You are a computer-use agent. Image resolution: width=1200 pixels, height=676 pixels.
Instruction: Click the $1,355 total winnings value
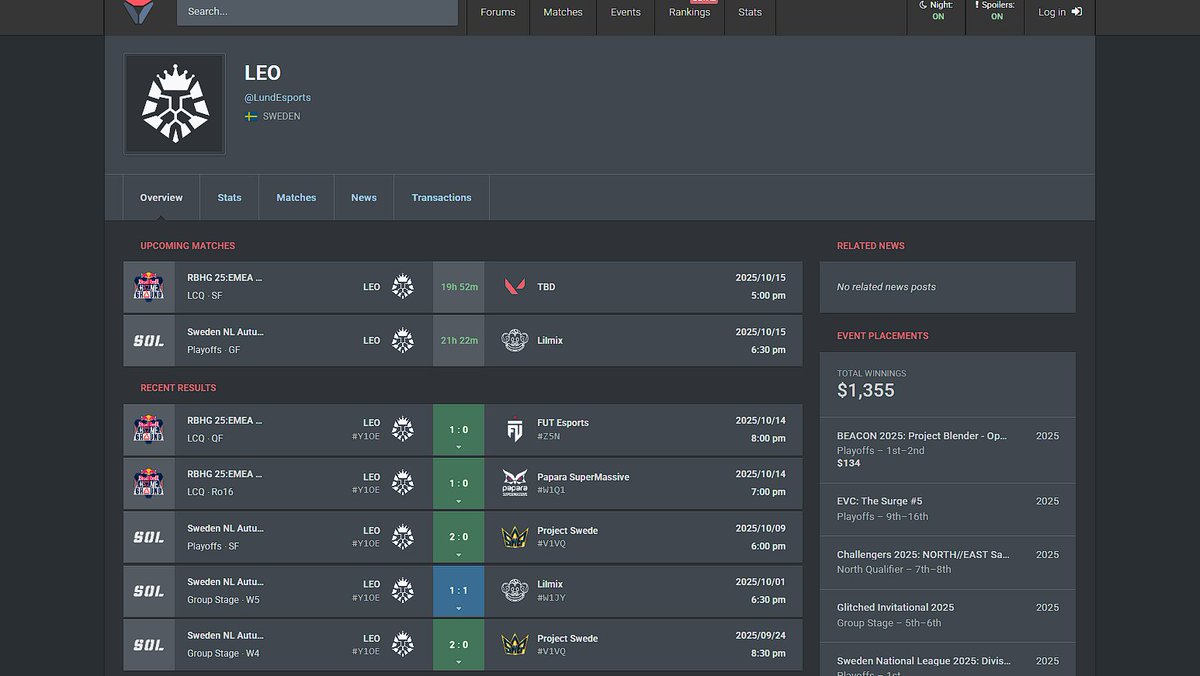[866, 391]
